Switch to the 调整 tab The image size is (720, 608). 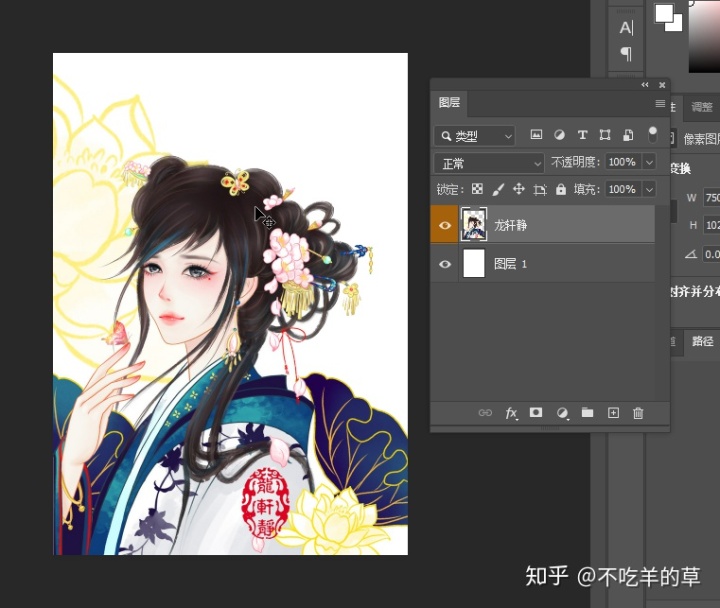click(702, 107)
